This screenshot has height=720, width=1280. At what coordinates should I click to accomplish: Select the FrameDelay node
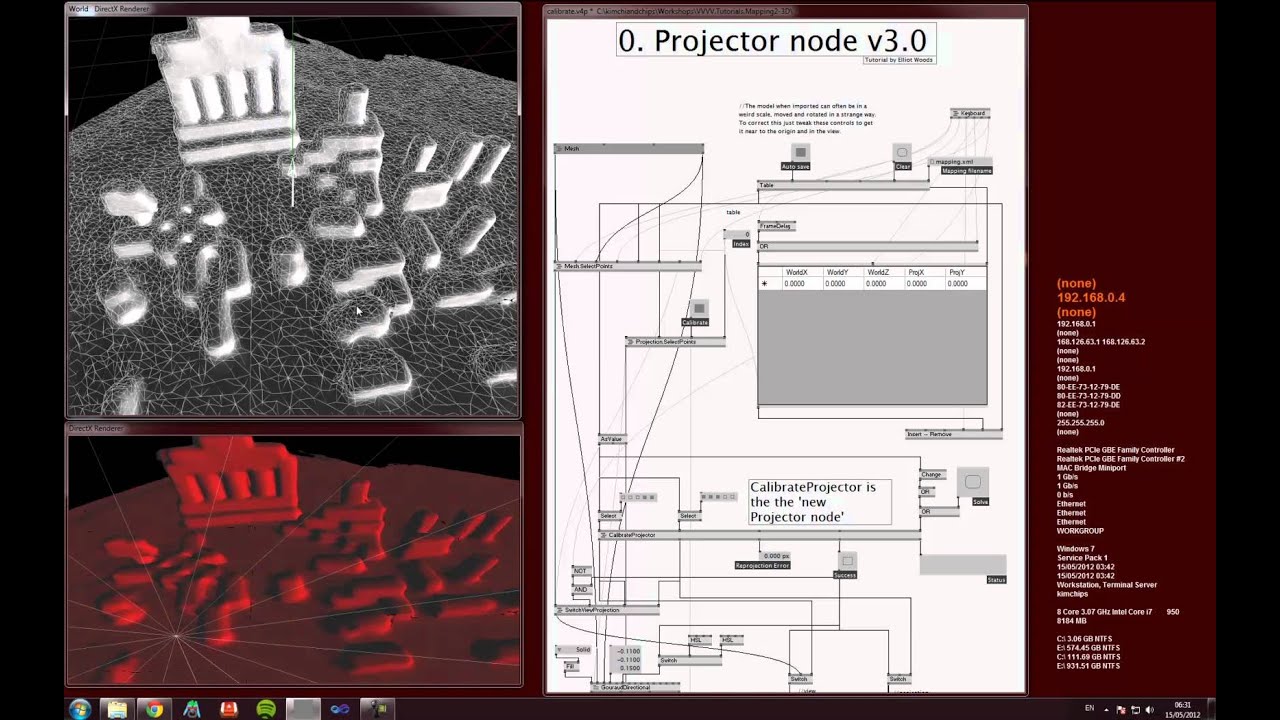click(776, 226)
